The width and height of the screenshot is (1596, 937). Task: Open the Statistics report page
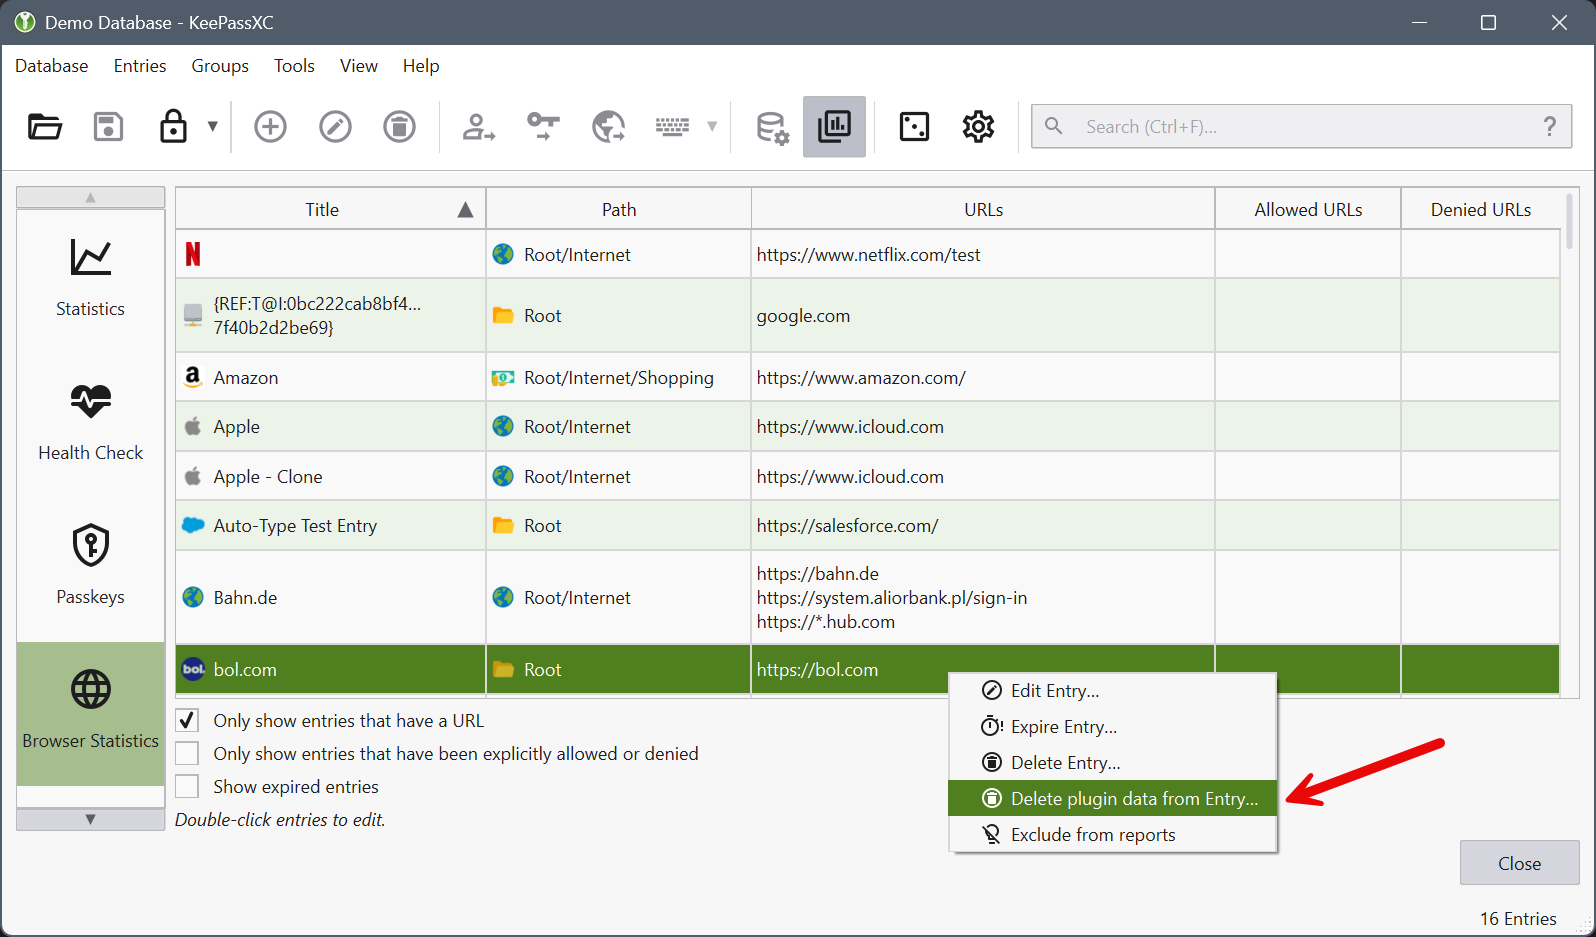coord(91,280)
